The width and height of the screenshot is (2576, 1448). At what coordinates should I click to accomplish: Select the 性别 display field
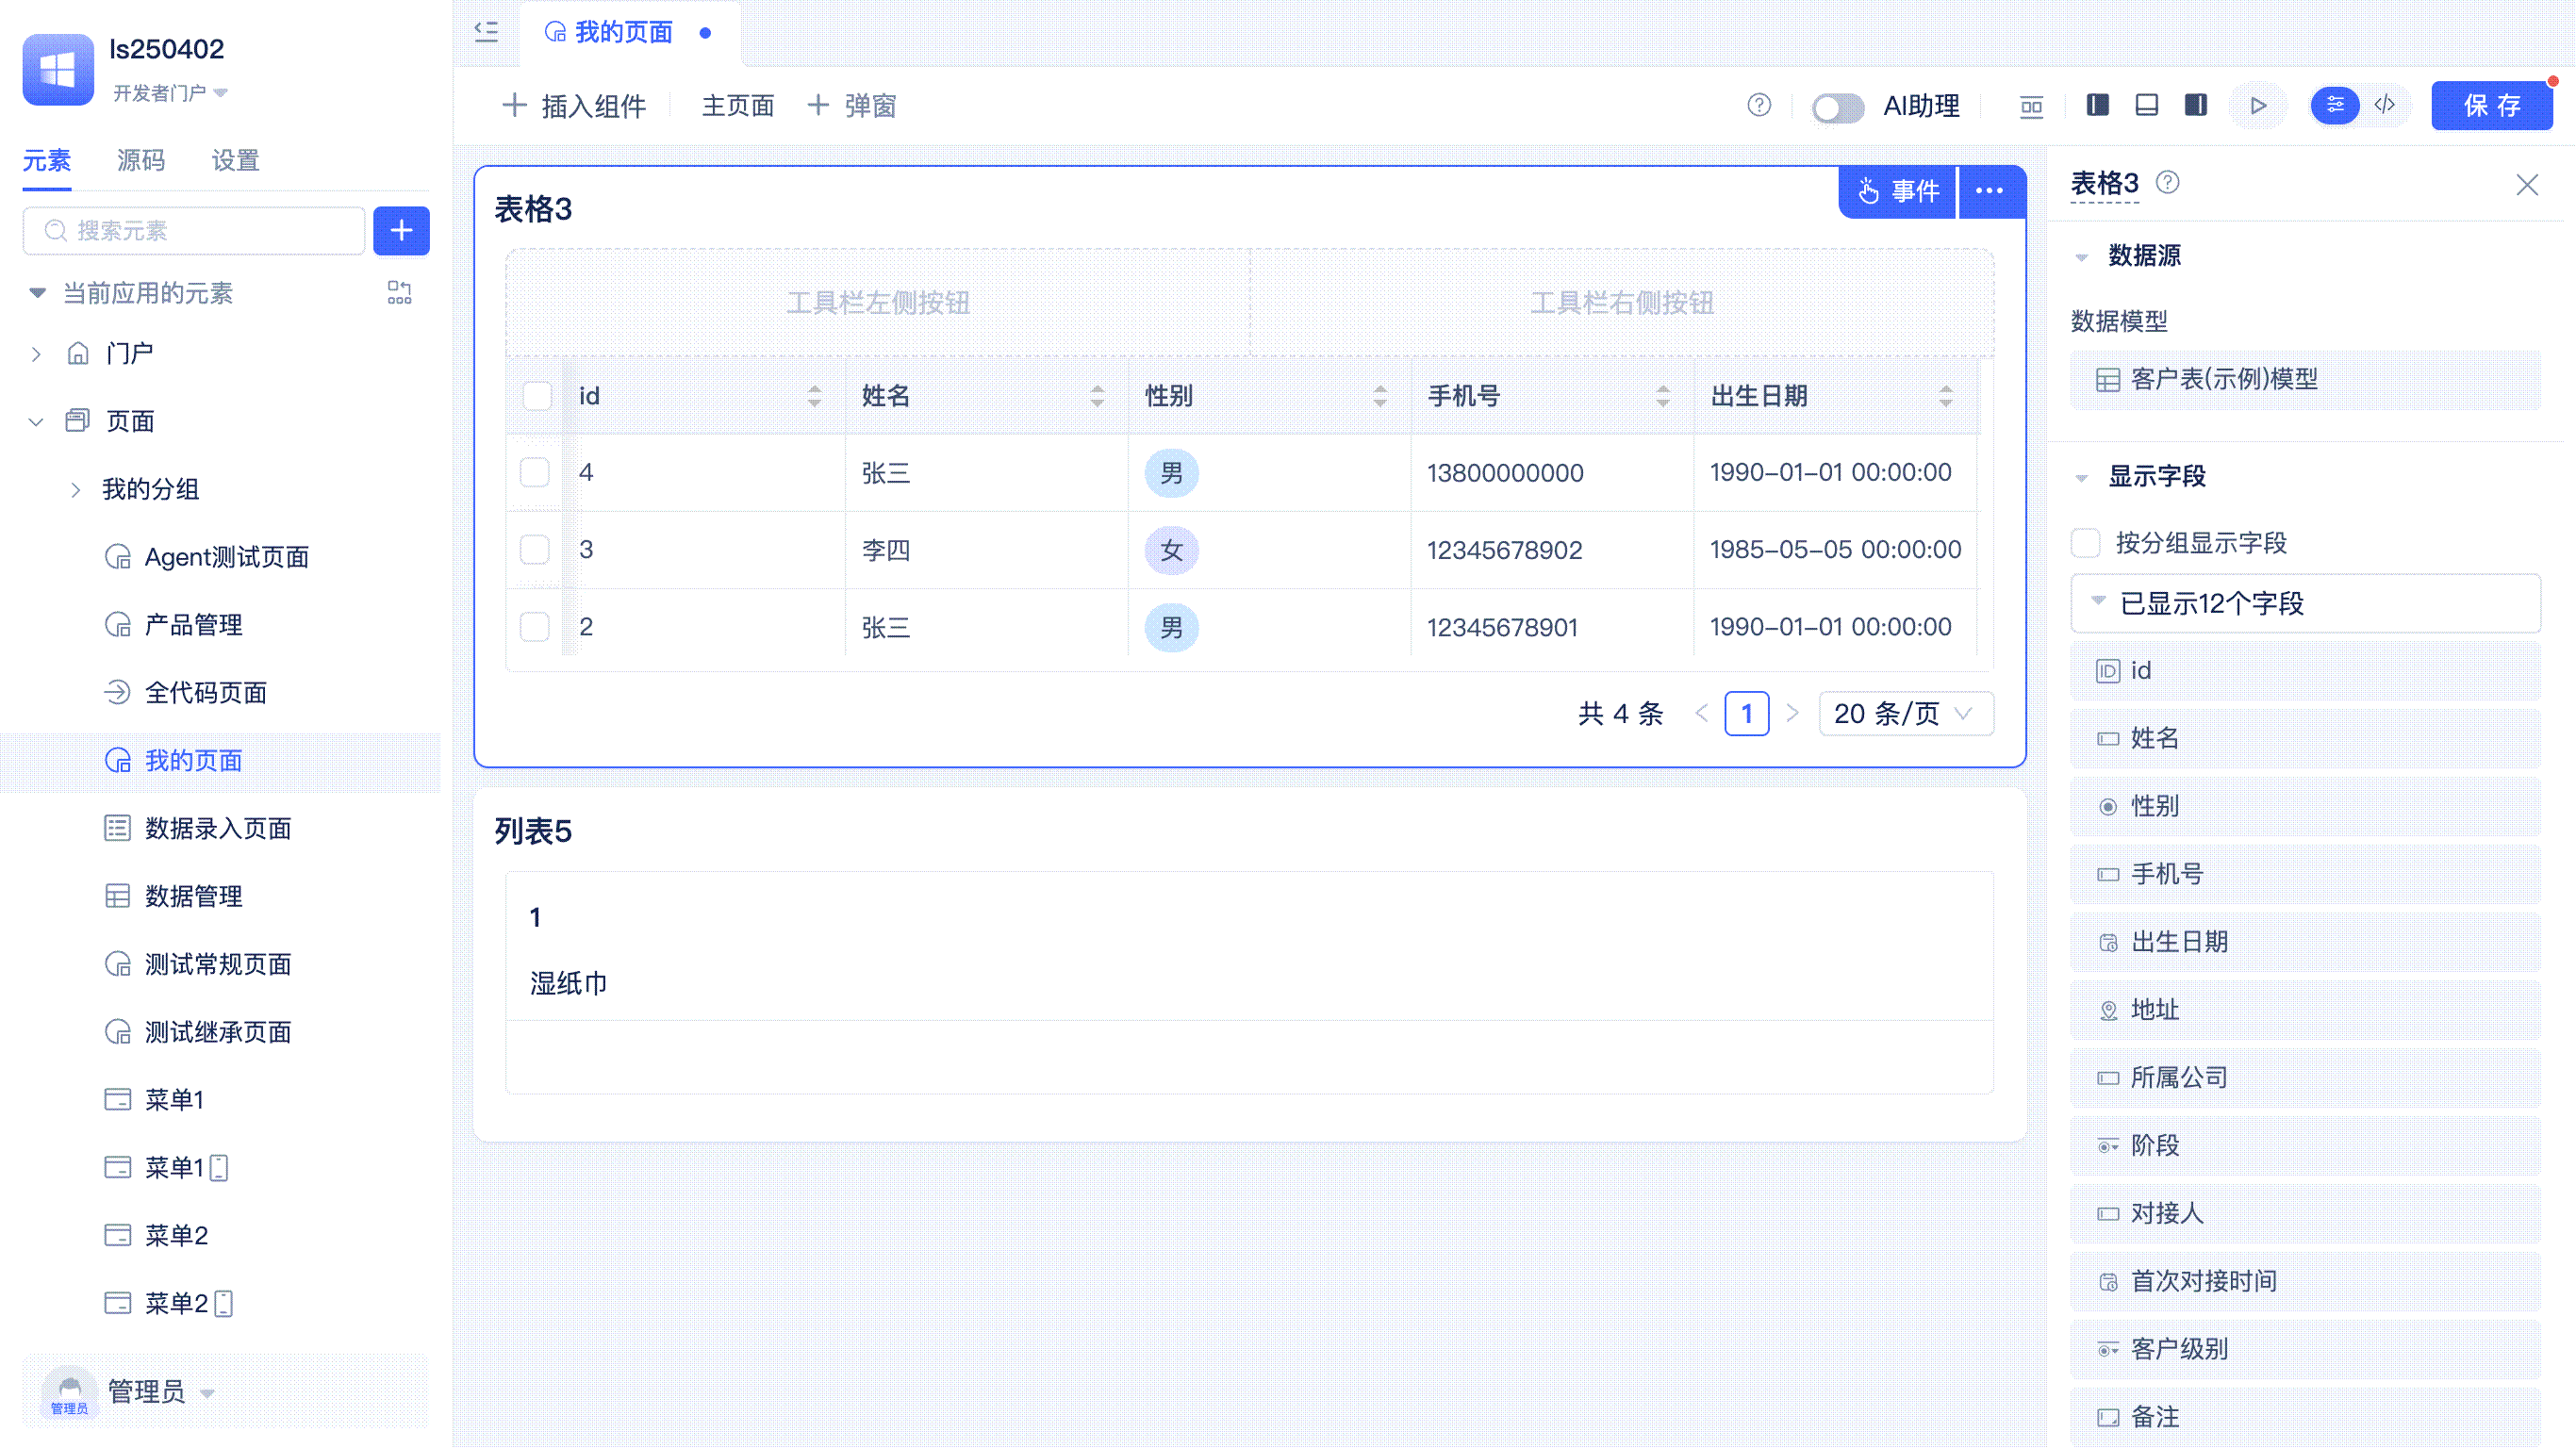tap(2306, 807)
